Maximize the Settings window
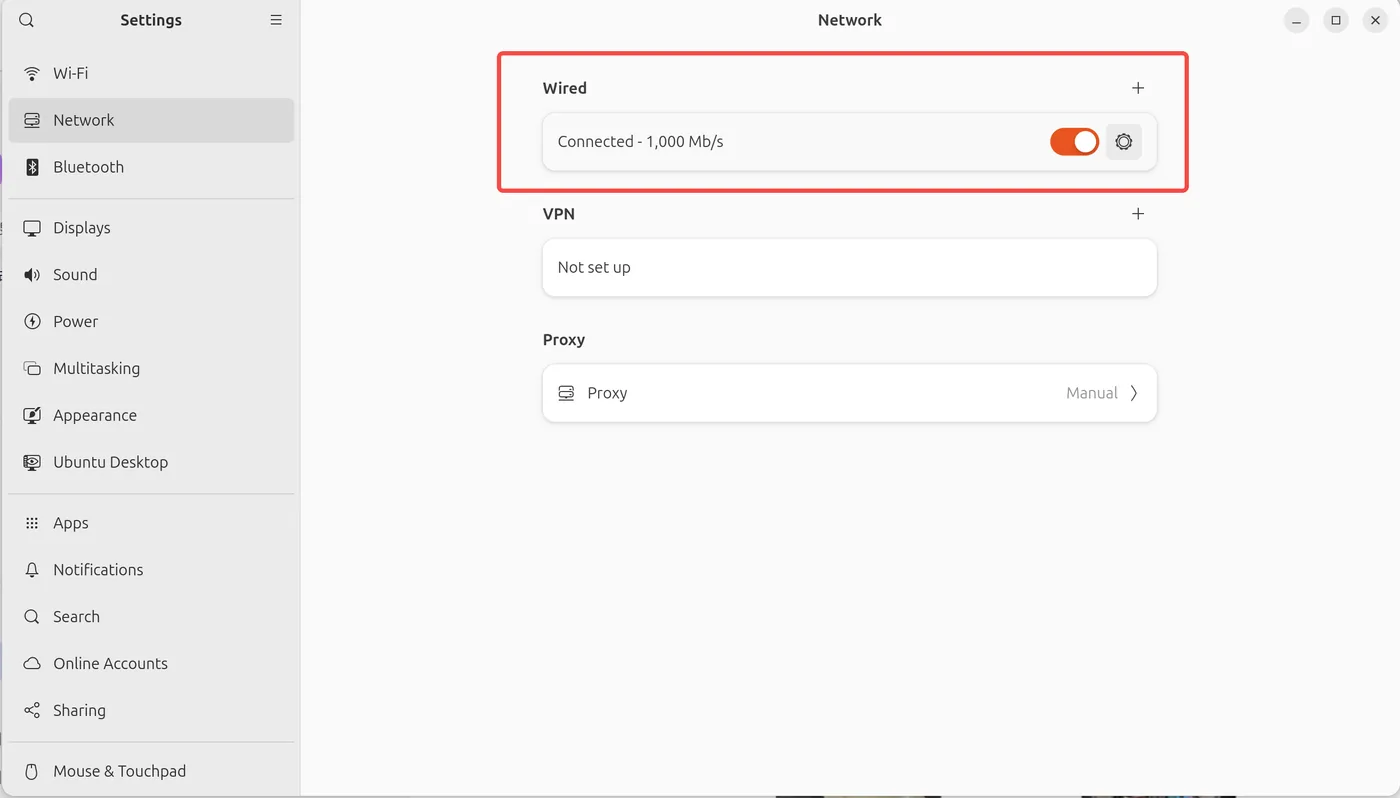 1336,20
